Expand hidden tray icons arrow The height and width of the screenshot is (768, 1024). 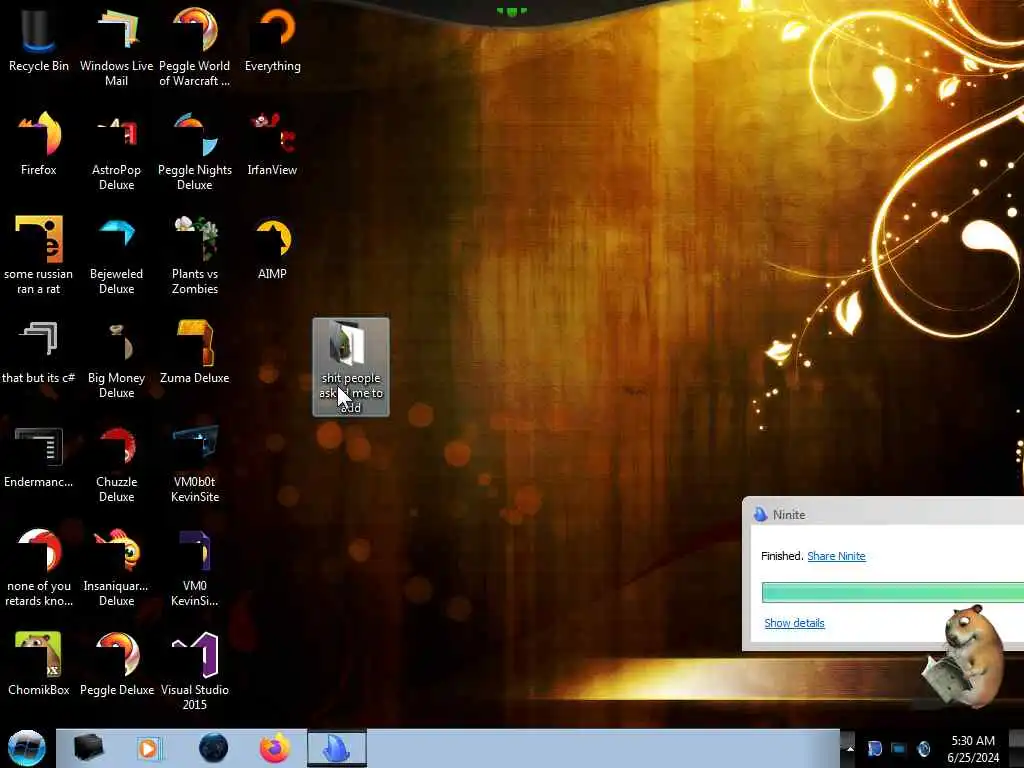(850, 748)
